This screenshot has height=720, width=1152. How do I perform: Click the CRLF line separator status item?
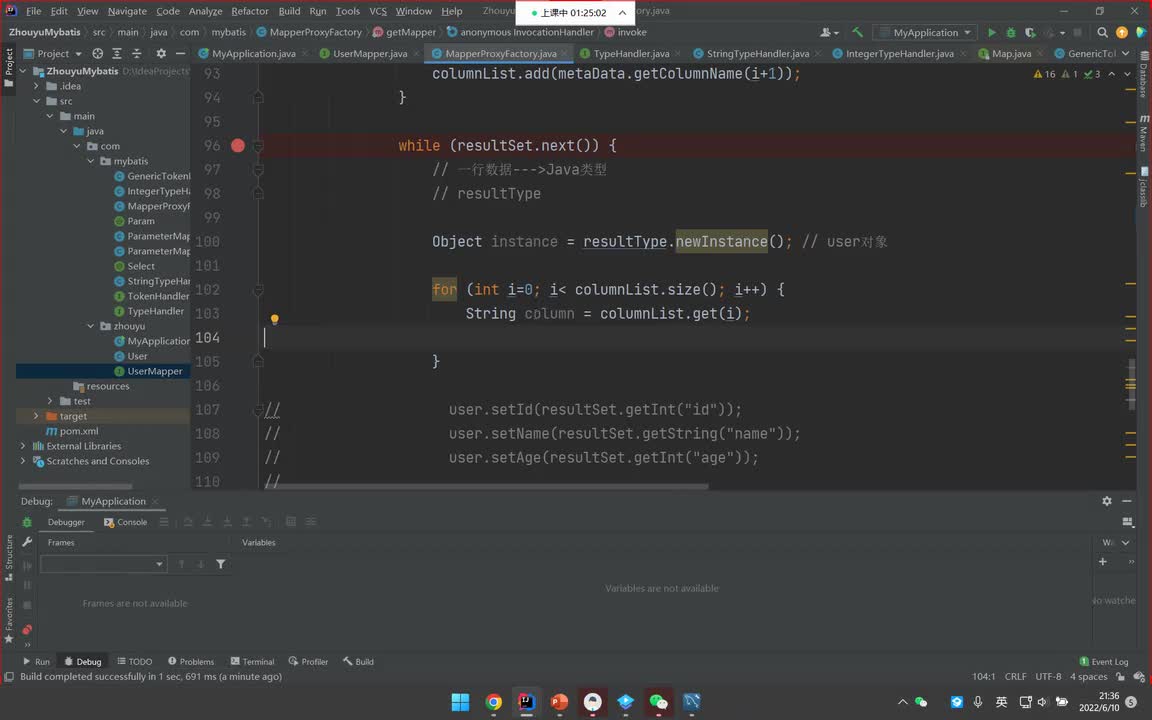(1015, 677)
